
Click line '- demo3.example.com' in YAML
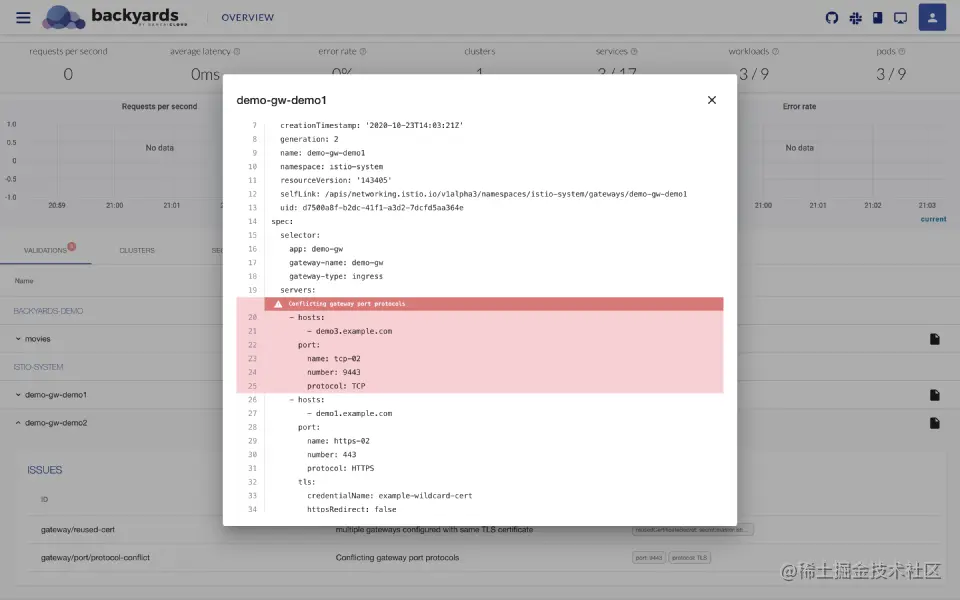350,331
